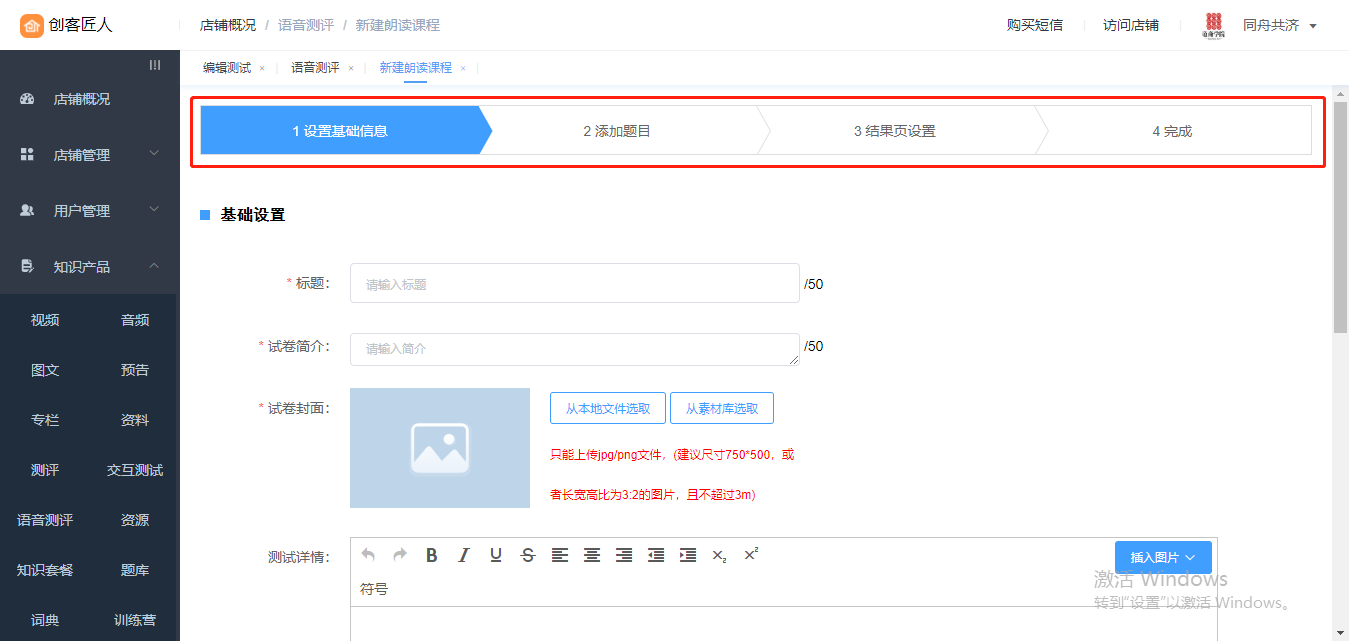This screenshot has width=1349, height=641.
Task: Open the 同舟共济 account dropdown
Action: pos(1279,26)
